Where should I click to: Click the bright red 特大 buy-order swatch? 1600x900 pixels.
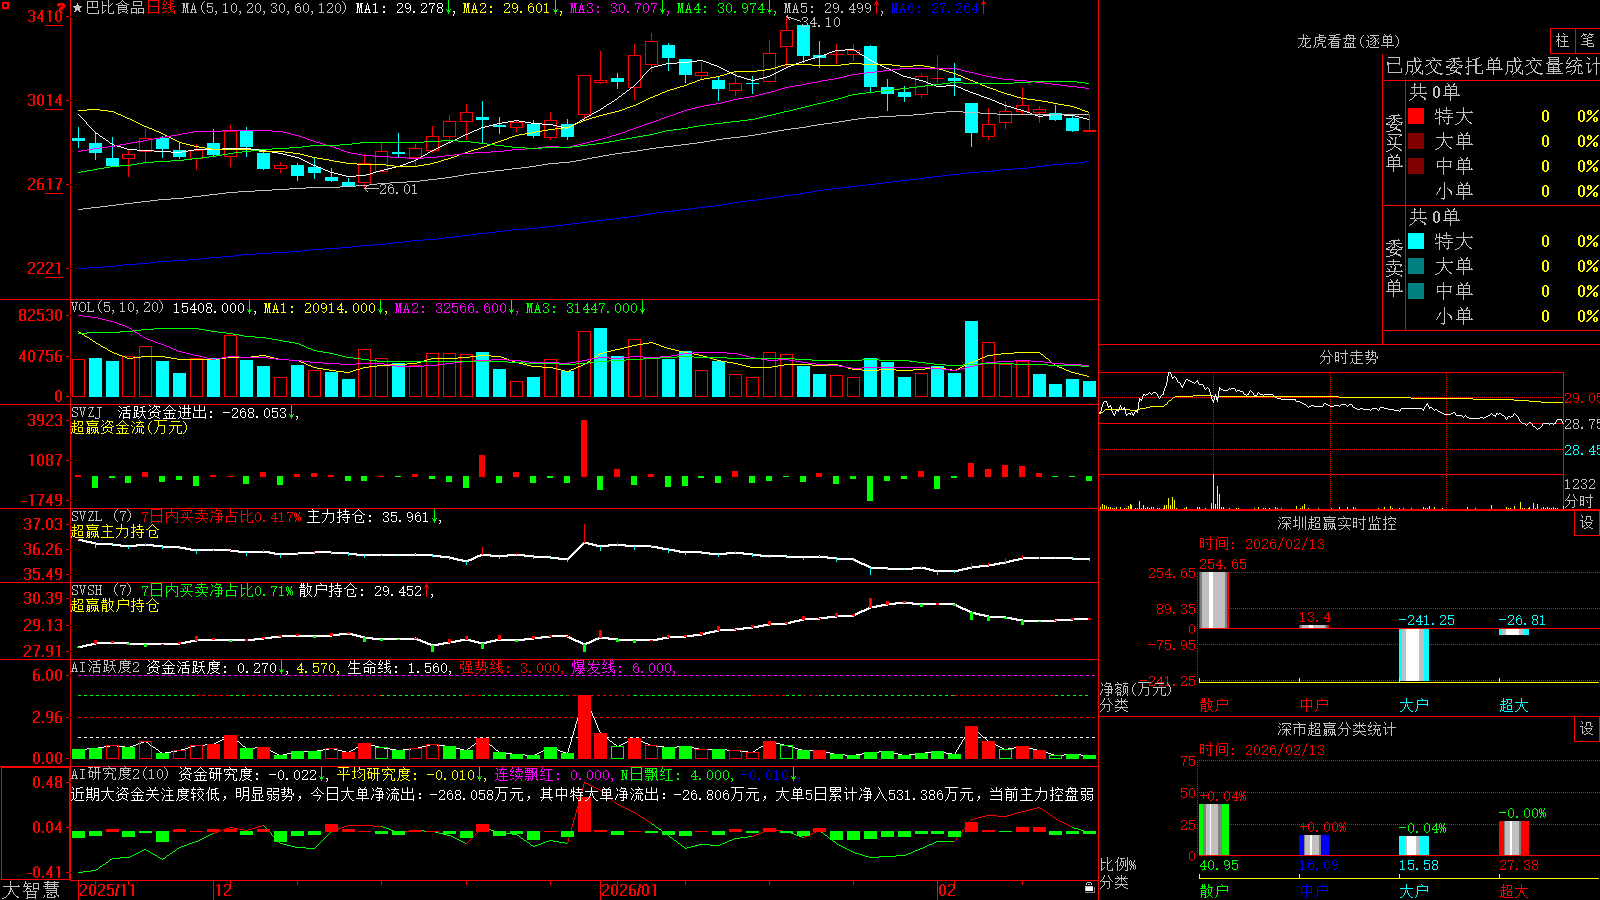[1416, 116]
